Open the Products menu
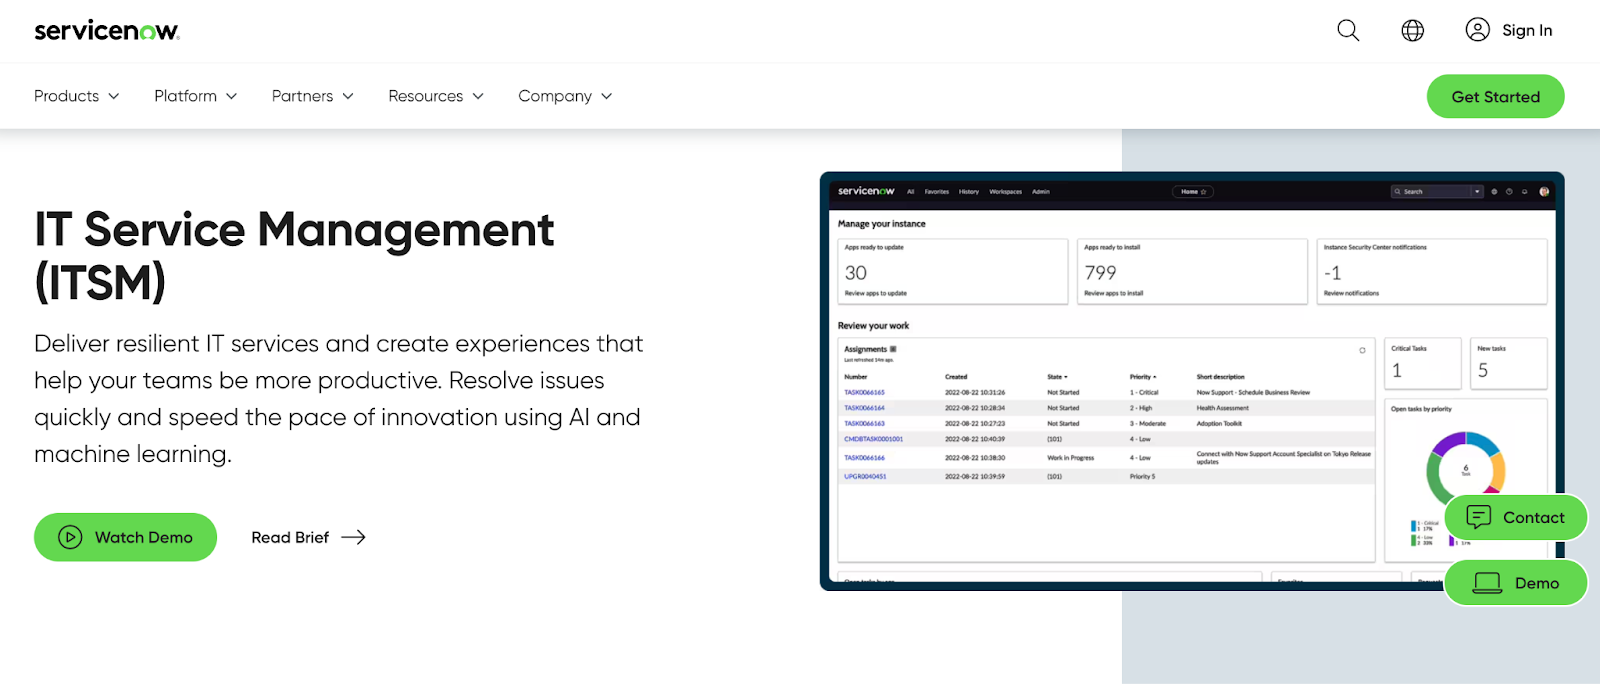1600x684 pixels. 77,96
